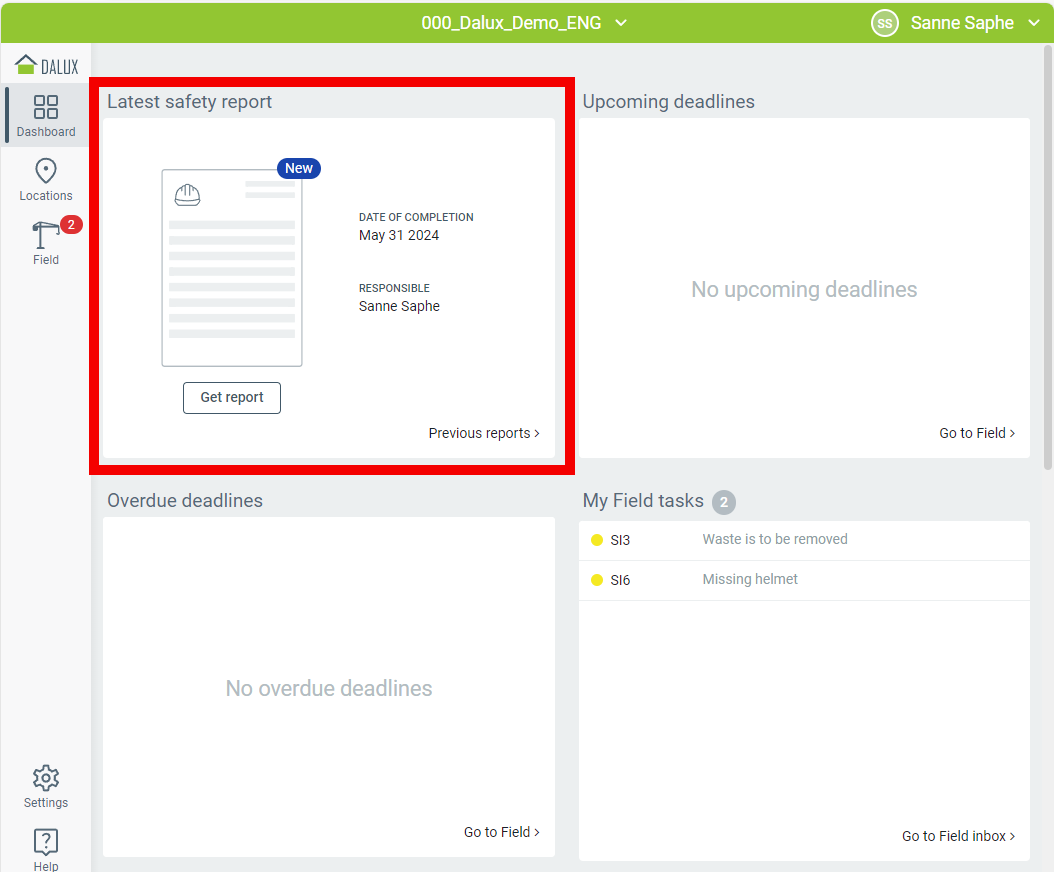Open task SI6 Missing helmet
The width and height of the screenshot is (1054, 872).
(x=750, y=580)
